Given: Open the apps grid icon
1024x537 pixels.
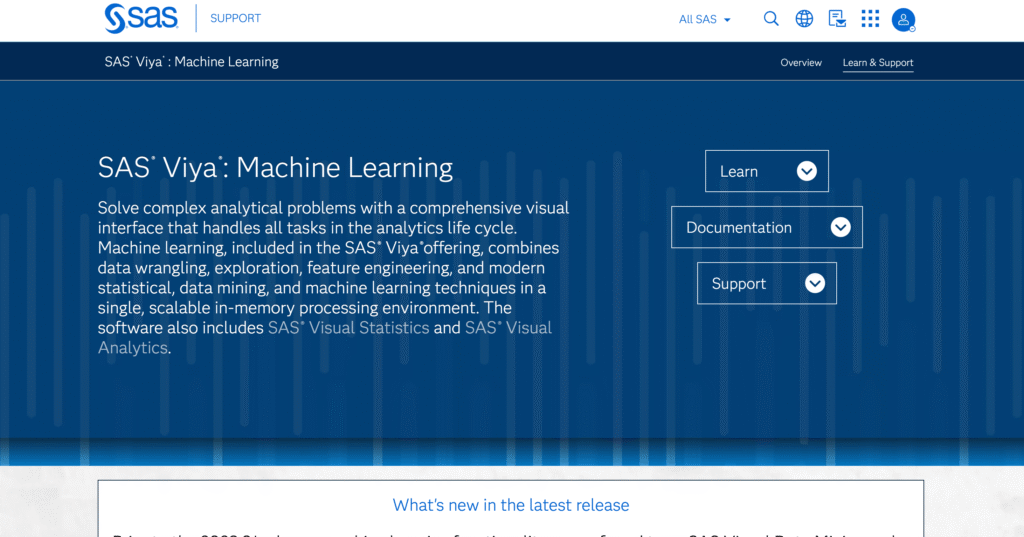Looking at the screenshot, I should (870, 19).
